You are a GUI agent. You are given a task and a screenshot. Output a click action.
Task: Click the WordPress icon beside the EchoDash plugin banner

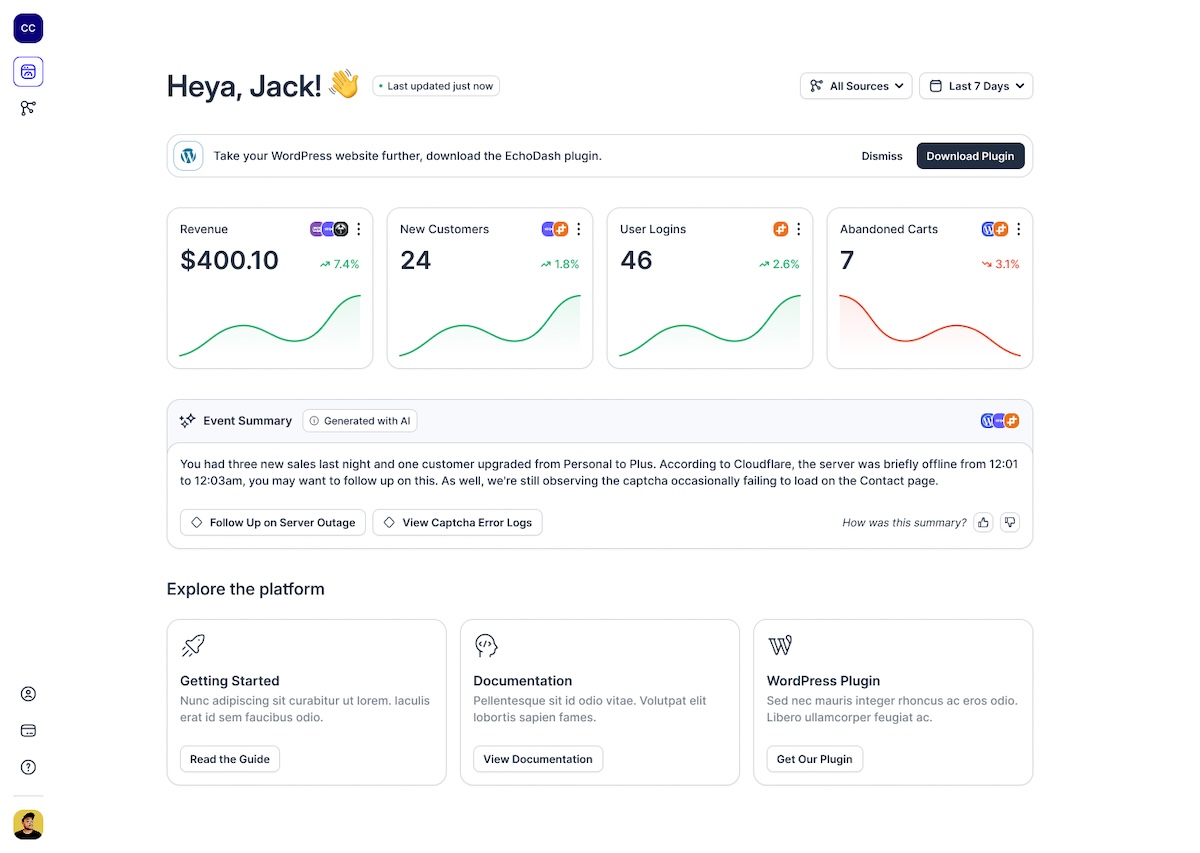[x=188, y=156]
